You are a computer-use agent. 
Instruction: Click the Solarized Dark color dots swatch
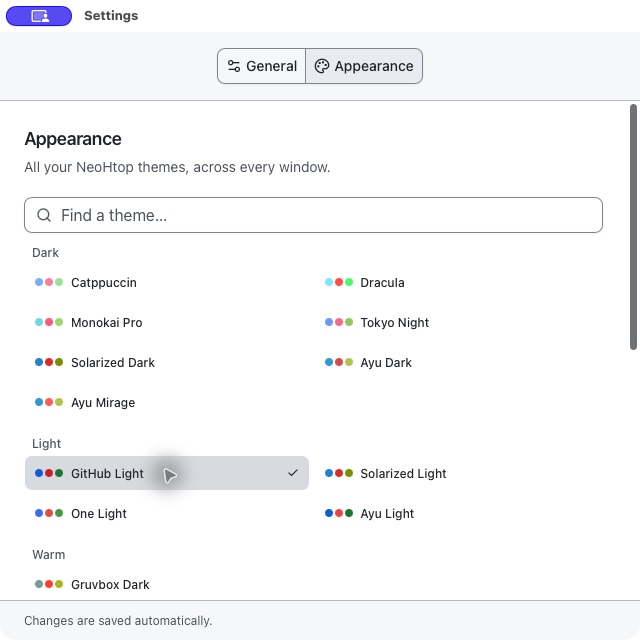point(49,362)
